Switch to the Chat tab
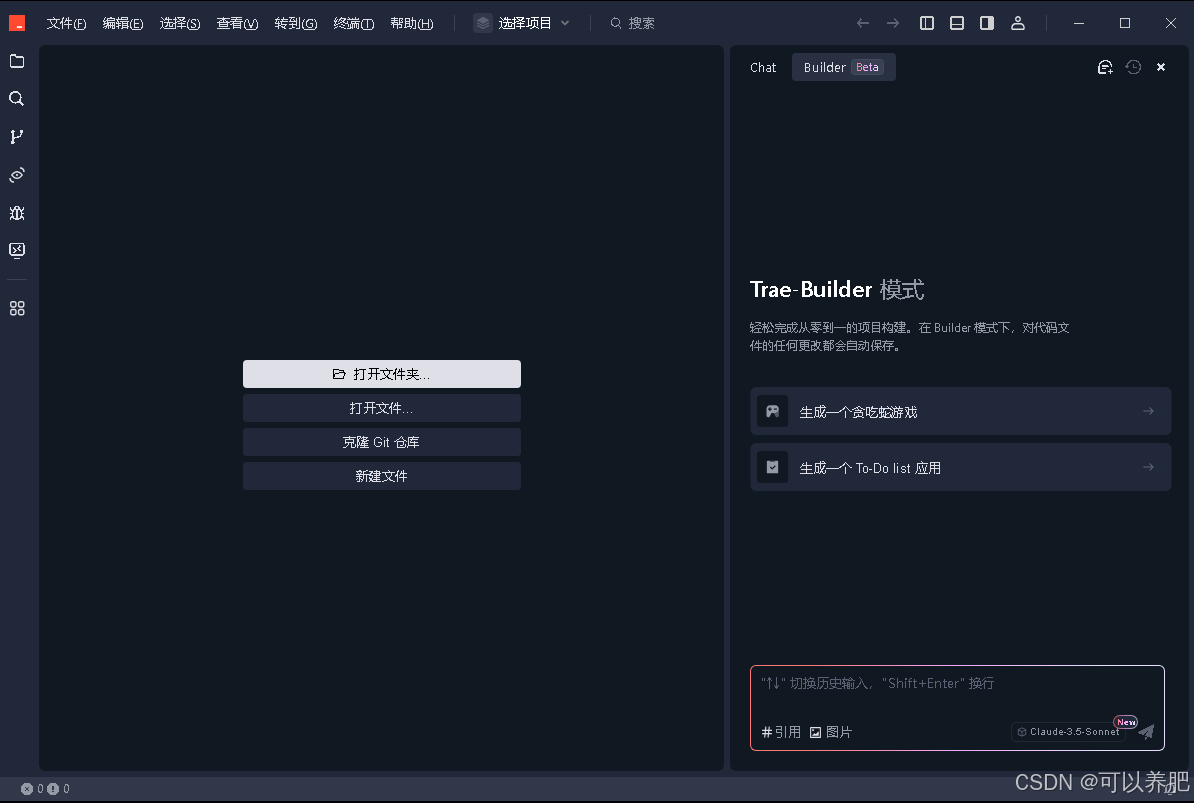Viewport: 1194px width, 803px height. pyautogui.click(x=763, y=68)
